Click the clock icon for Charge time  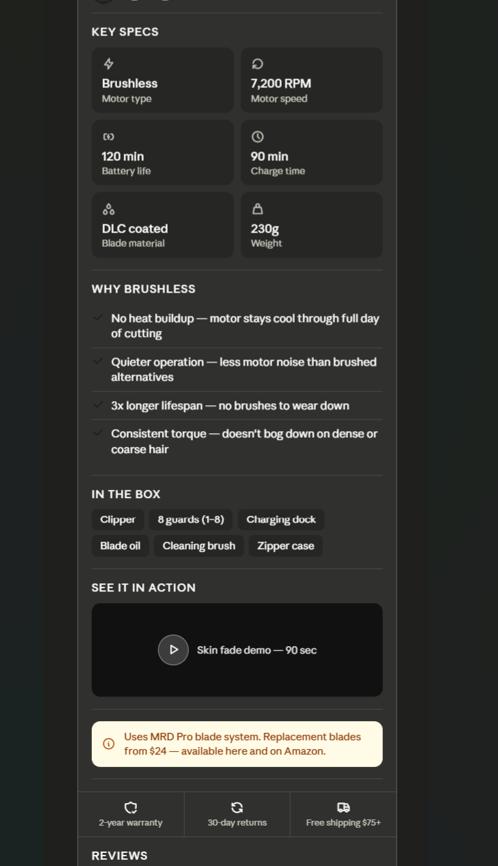pos(257,136)
